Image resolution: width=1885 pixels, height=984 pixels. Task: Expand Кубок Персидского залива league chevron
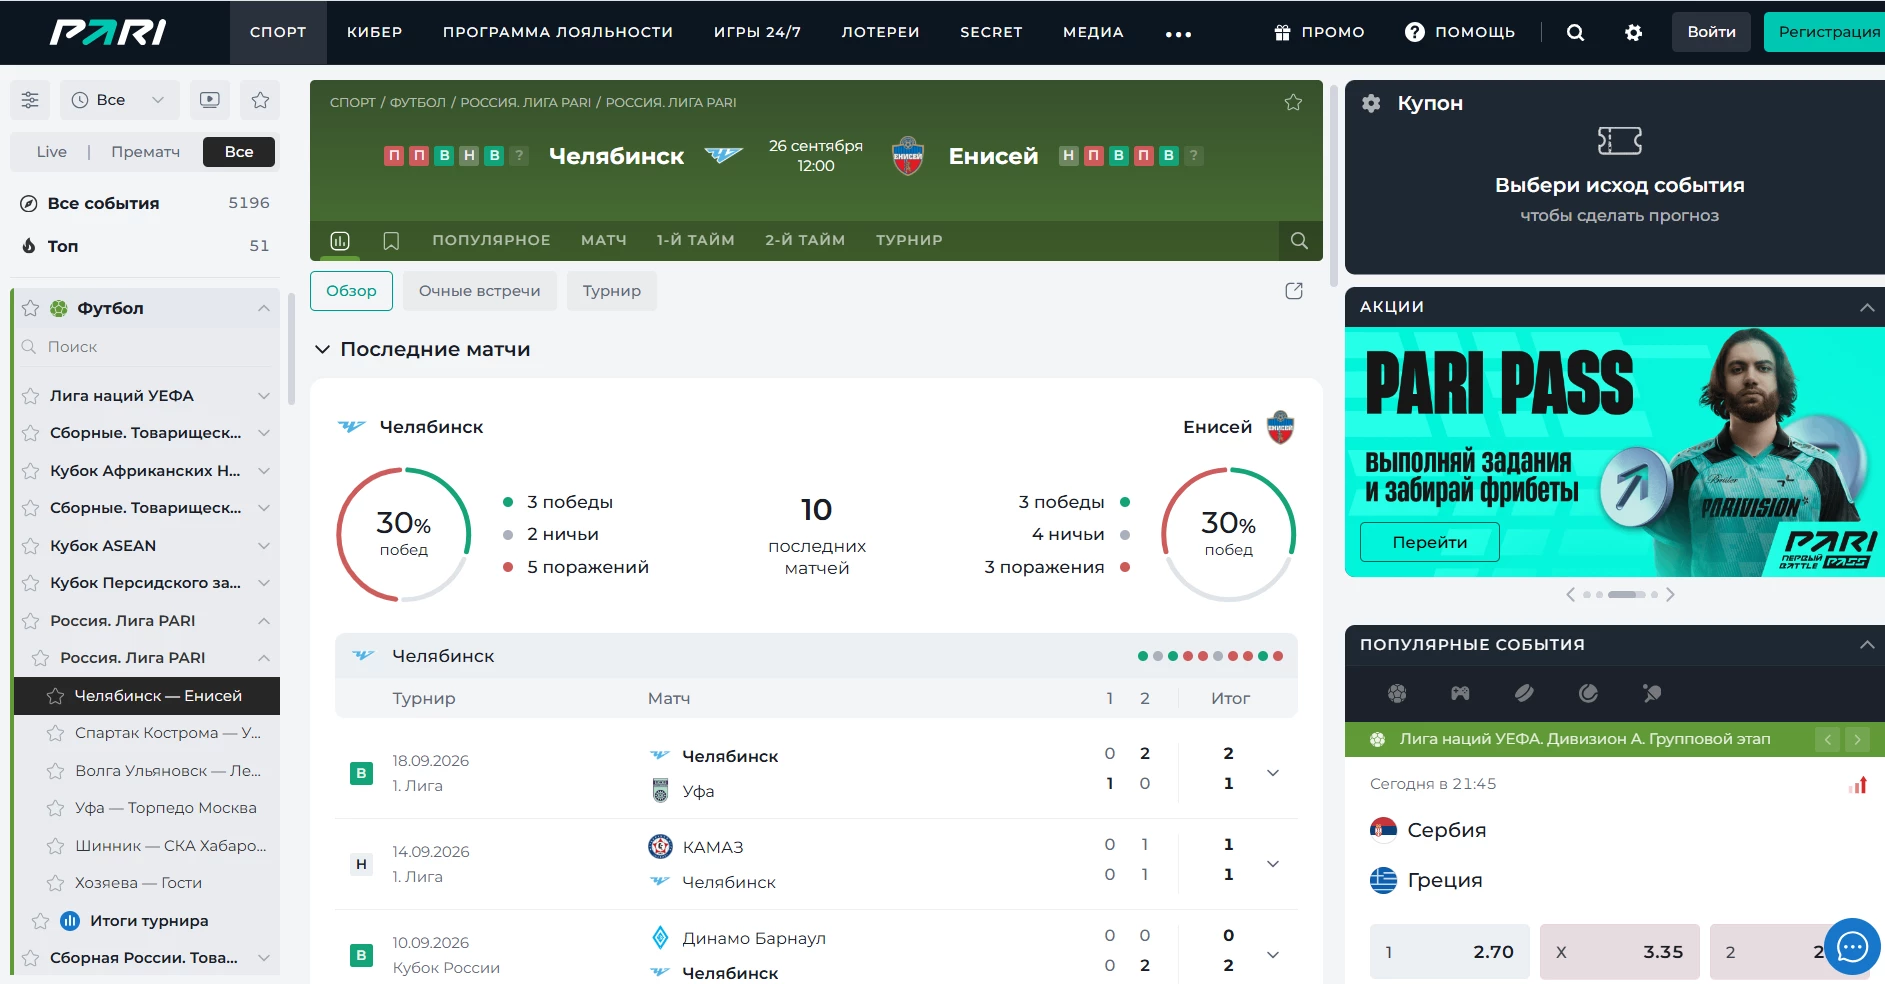[x=264, y=583]
